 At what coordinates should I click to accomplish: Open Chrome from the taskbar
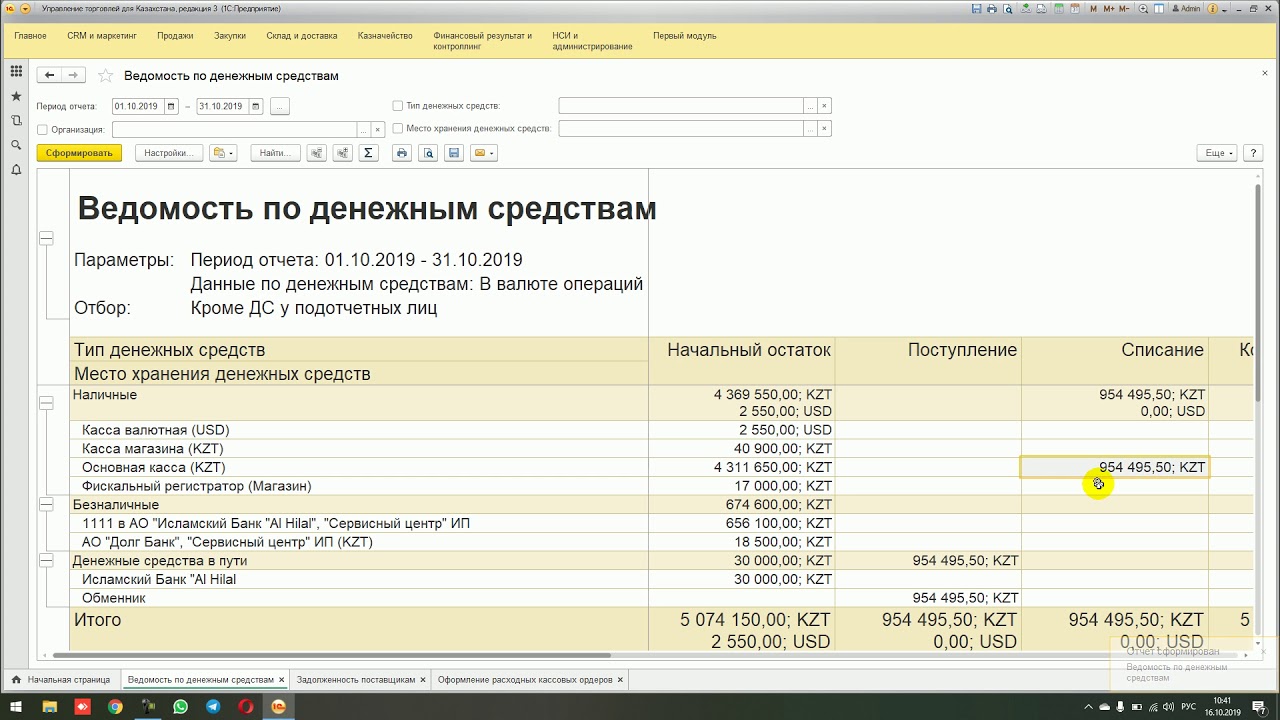[x=115, y=706]
